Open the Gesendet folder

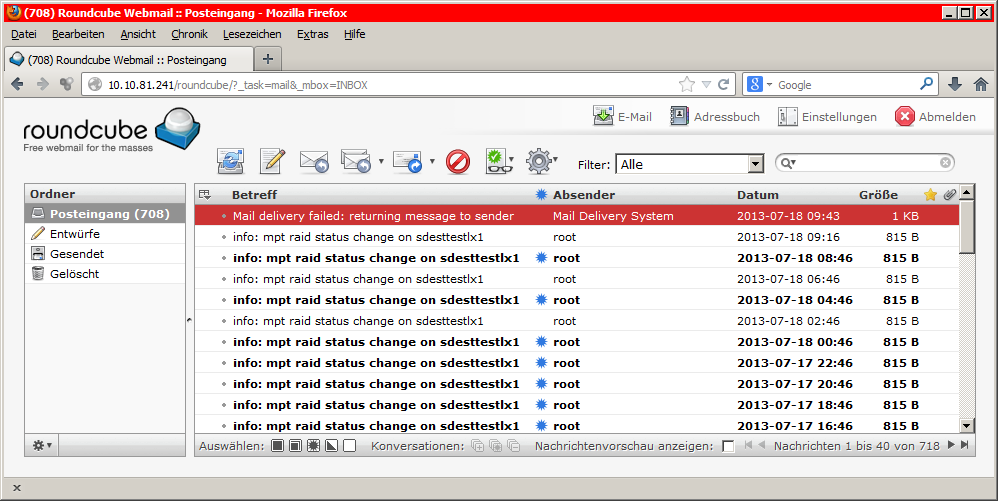(77, 254)
